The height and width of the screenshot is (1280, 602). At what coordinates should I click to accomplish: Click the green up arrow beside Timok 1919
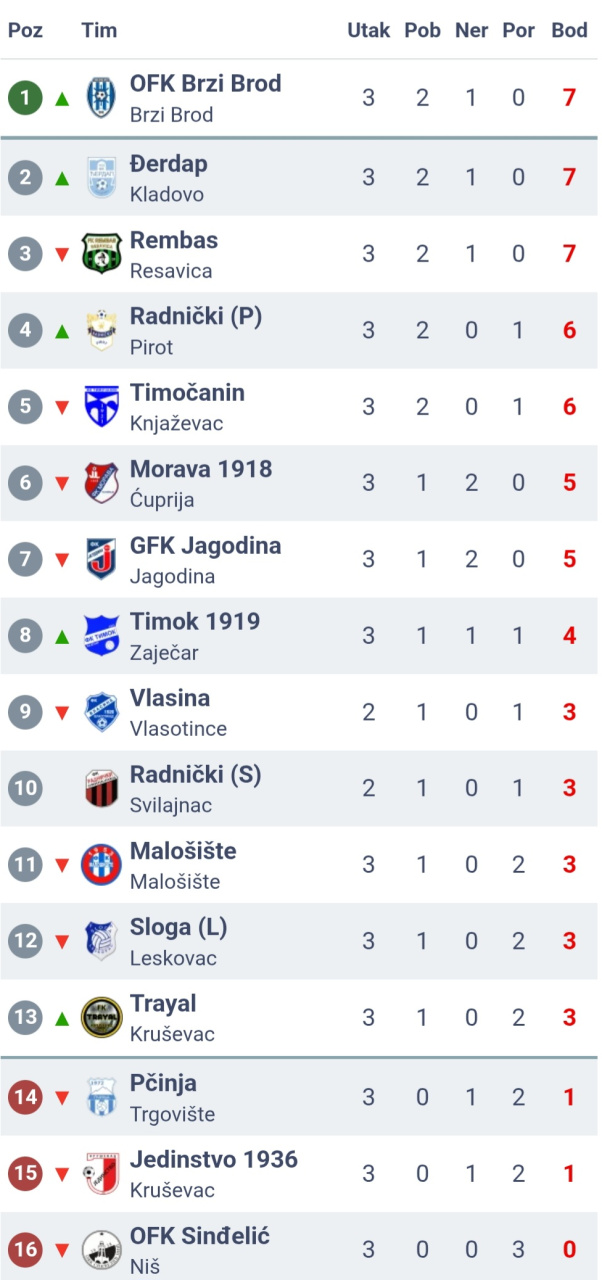pos(62,636)
